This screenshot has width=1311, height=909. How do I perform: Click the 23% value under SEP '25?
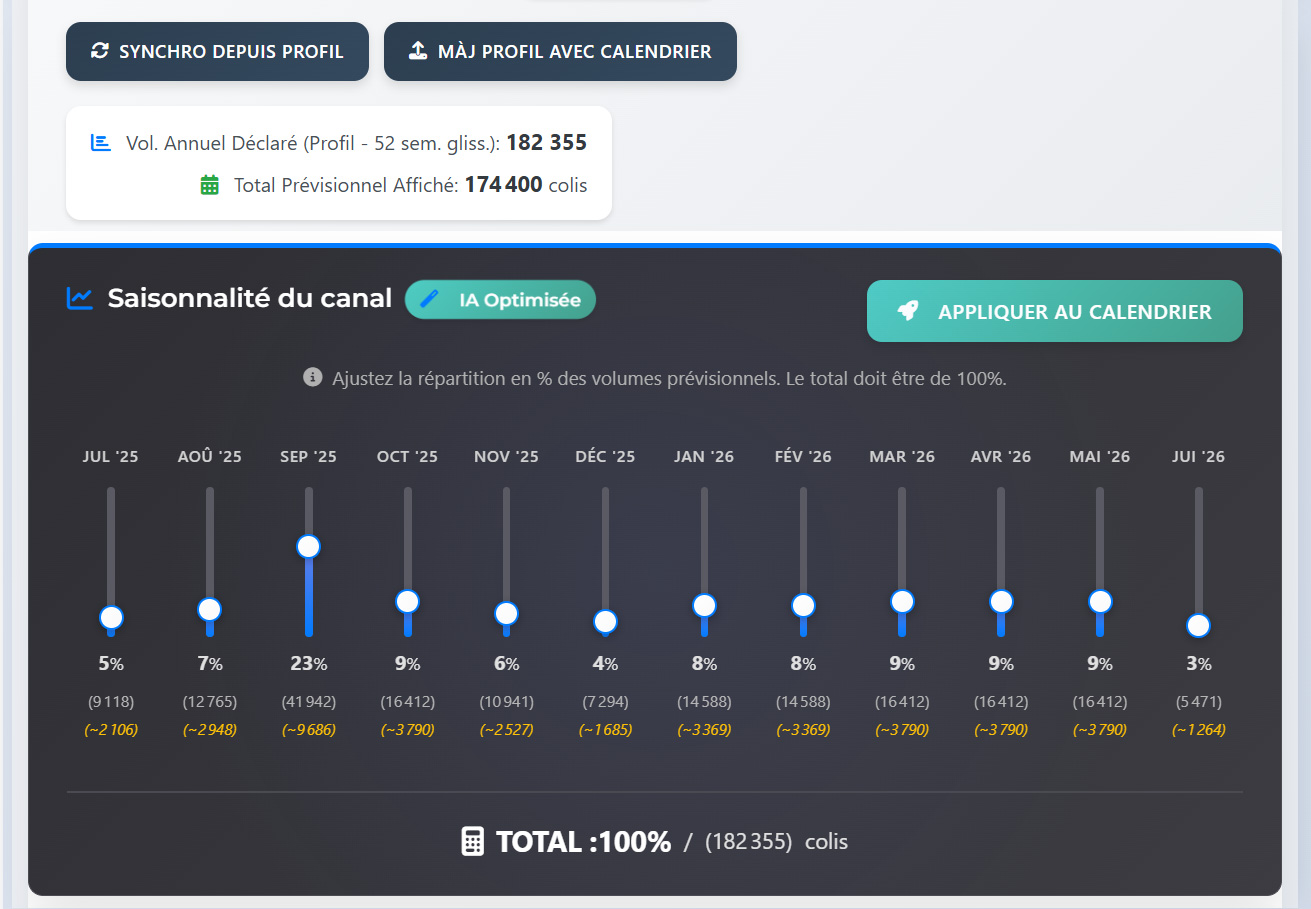click(x=308, y=663)
